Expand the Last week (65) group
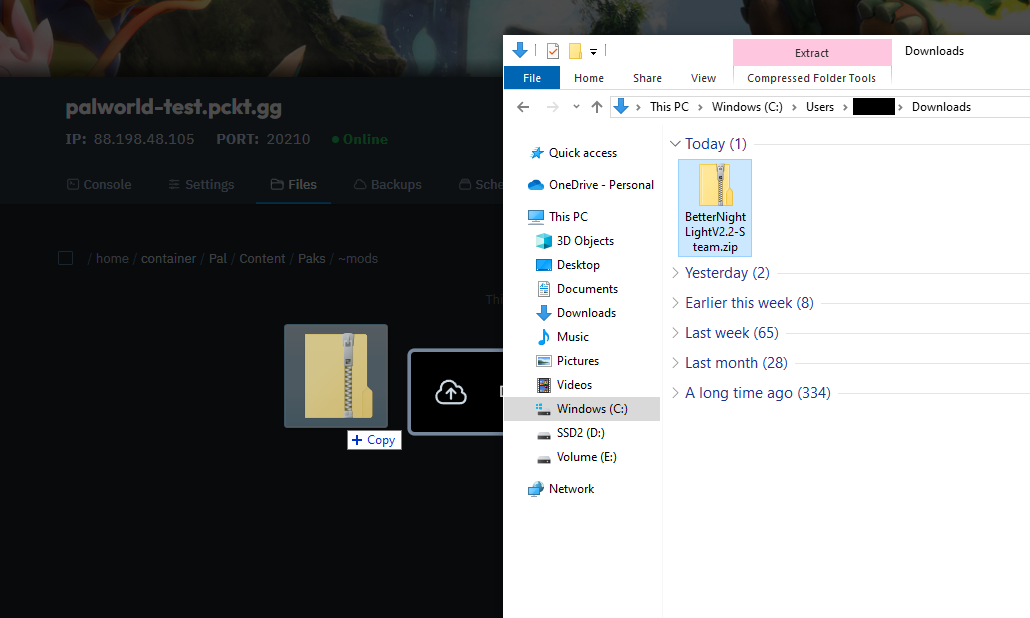This screenshot has height=618, width=1030. pyautogui.click(x=675, y=333)
